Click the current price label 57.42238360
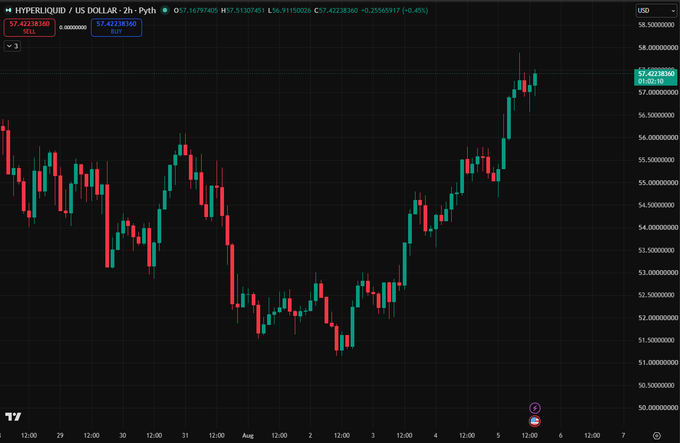680x443 pixels. coord(656,74)
